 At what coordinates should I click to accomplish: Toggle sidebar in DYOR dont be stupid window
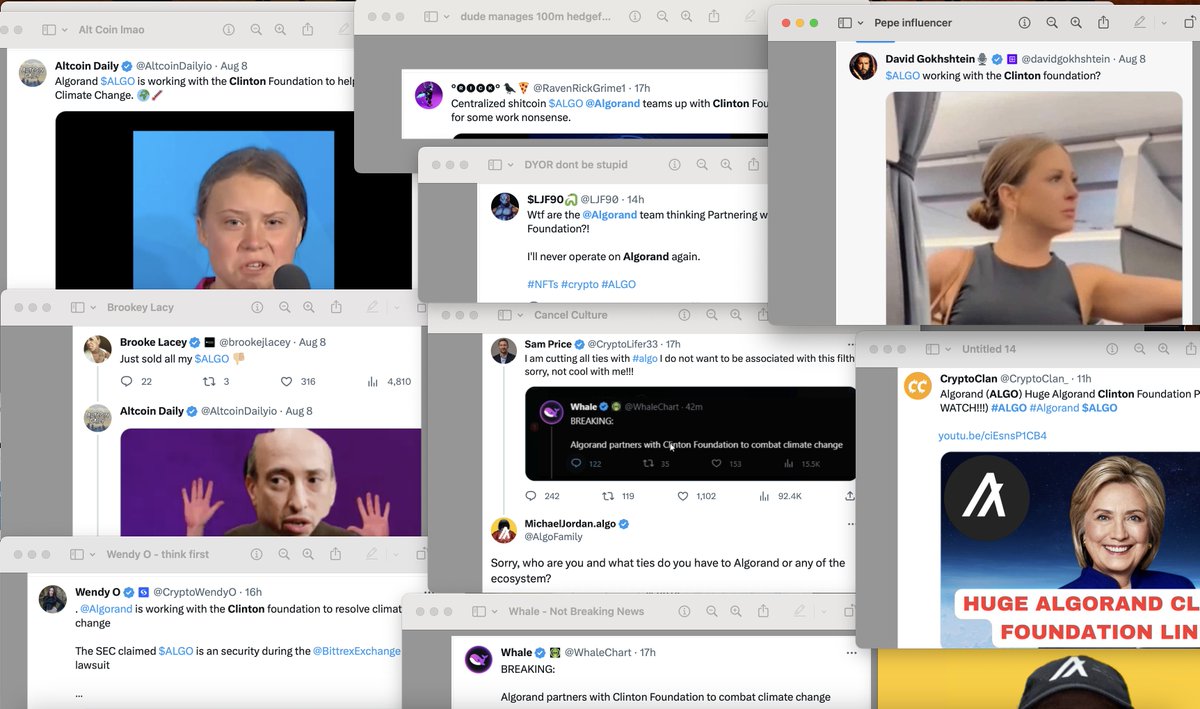[x=495, y=164]
